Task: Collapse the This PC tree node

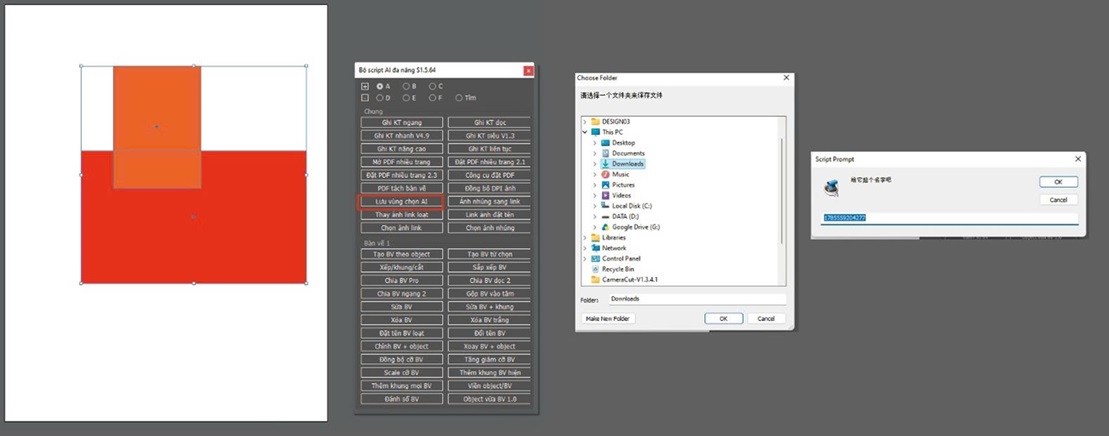Action: click(x=585, y=132)
